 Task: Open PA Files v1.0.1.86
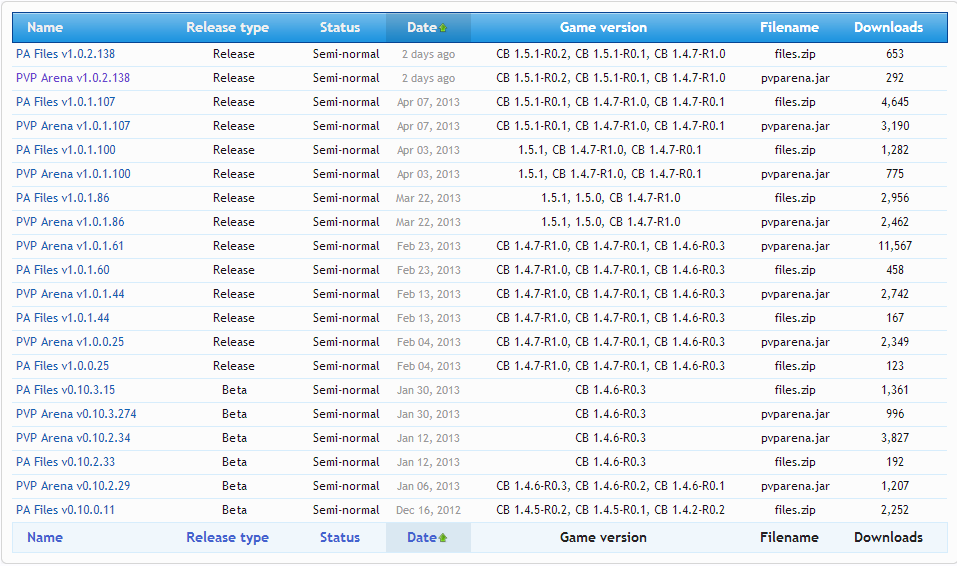click(x=63, y=198)
